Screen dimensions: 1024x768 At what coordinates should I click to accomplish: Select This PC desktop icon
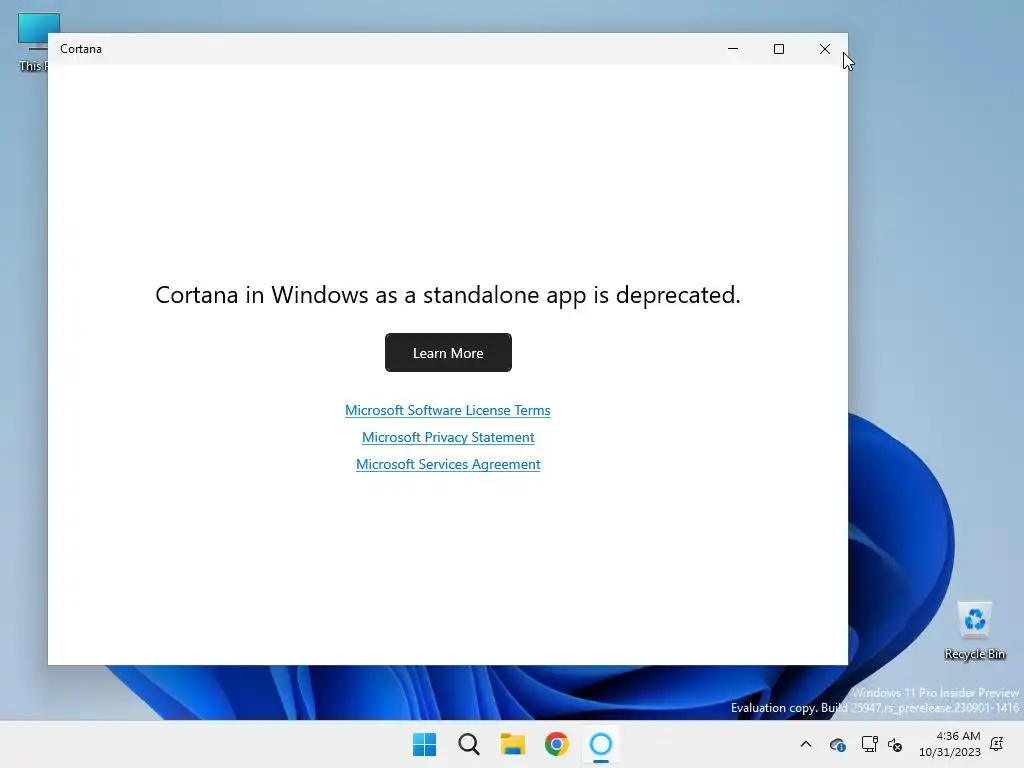click(33, 42)
